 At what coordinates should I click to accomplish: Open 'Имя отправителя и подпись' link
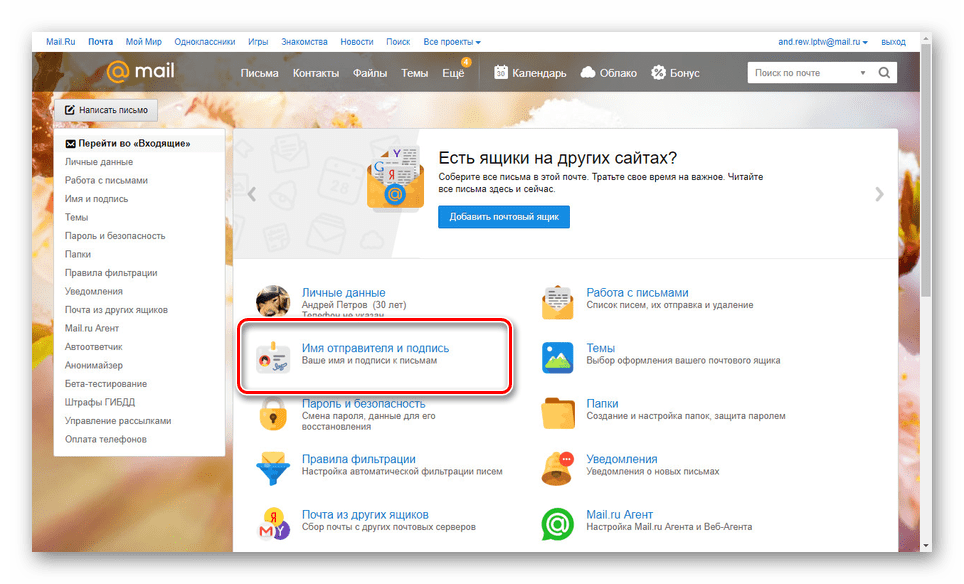coord(375,348)
